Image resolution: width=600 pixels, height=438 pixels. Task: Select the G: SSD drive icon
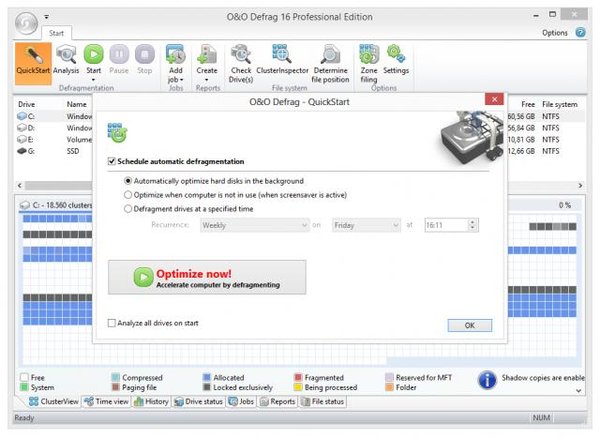click(22, 151)
